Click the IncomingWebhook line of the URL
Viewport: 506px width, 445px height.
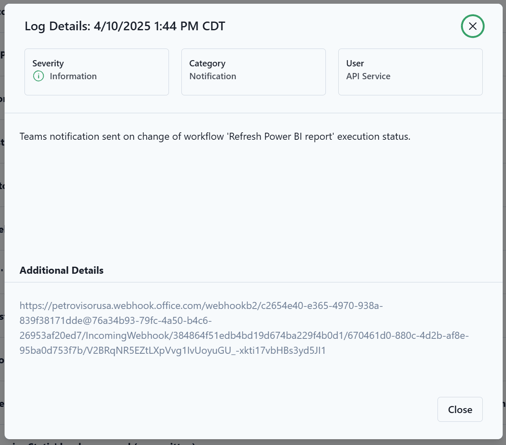click(244, 336)
